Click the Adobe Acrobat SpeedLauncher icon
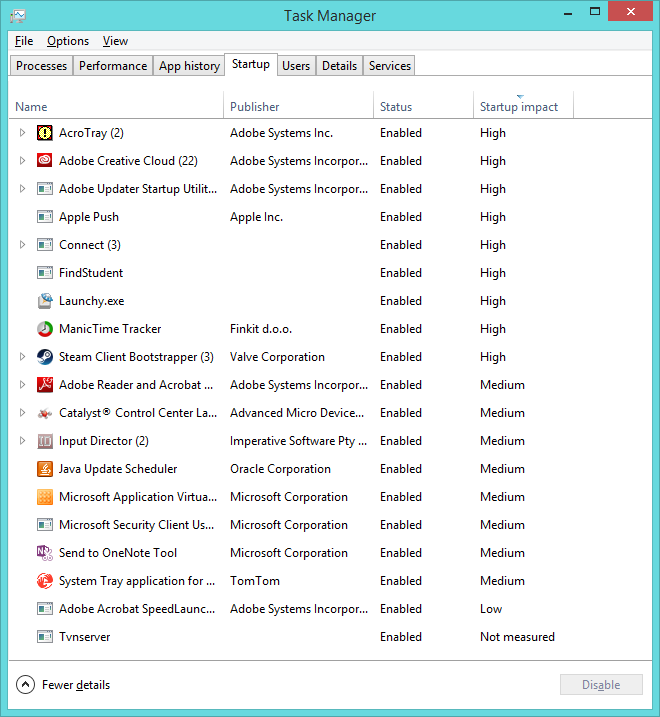The width and height of the screenshot is (660, 717). tap(45, 609)
